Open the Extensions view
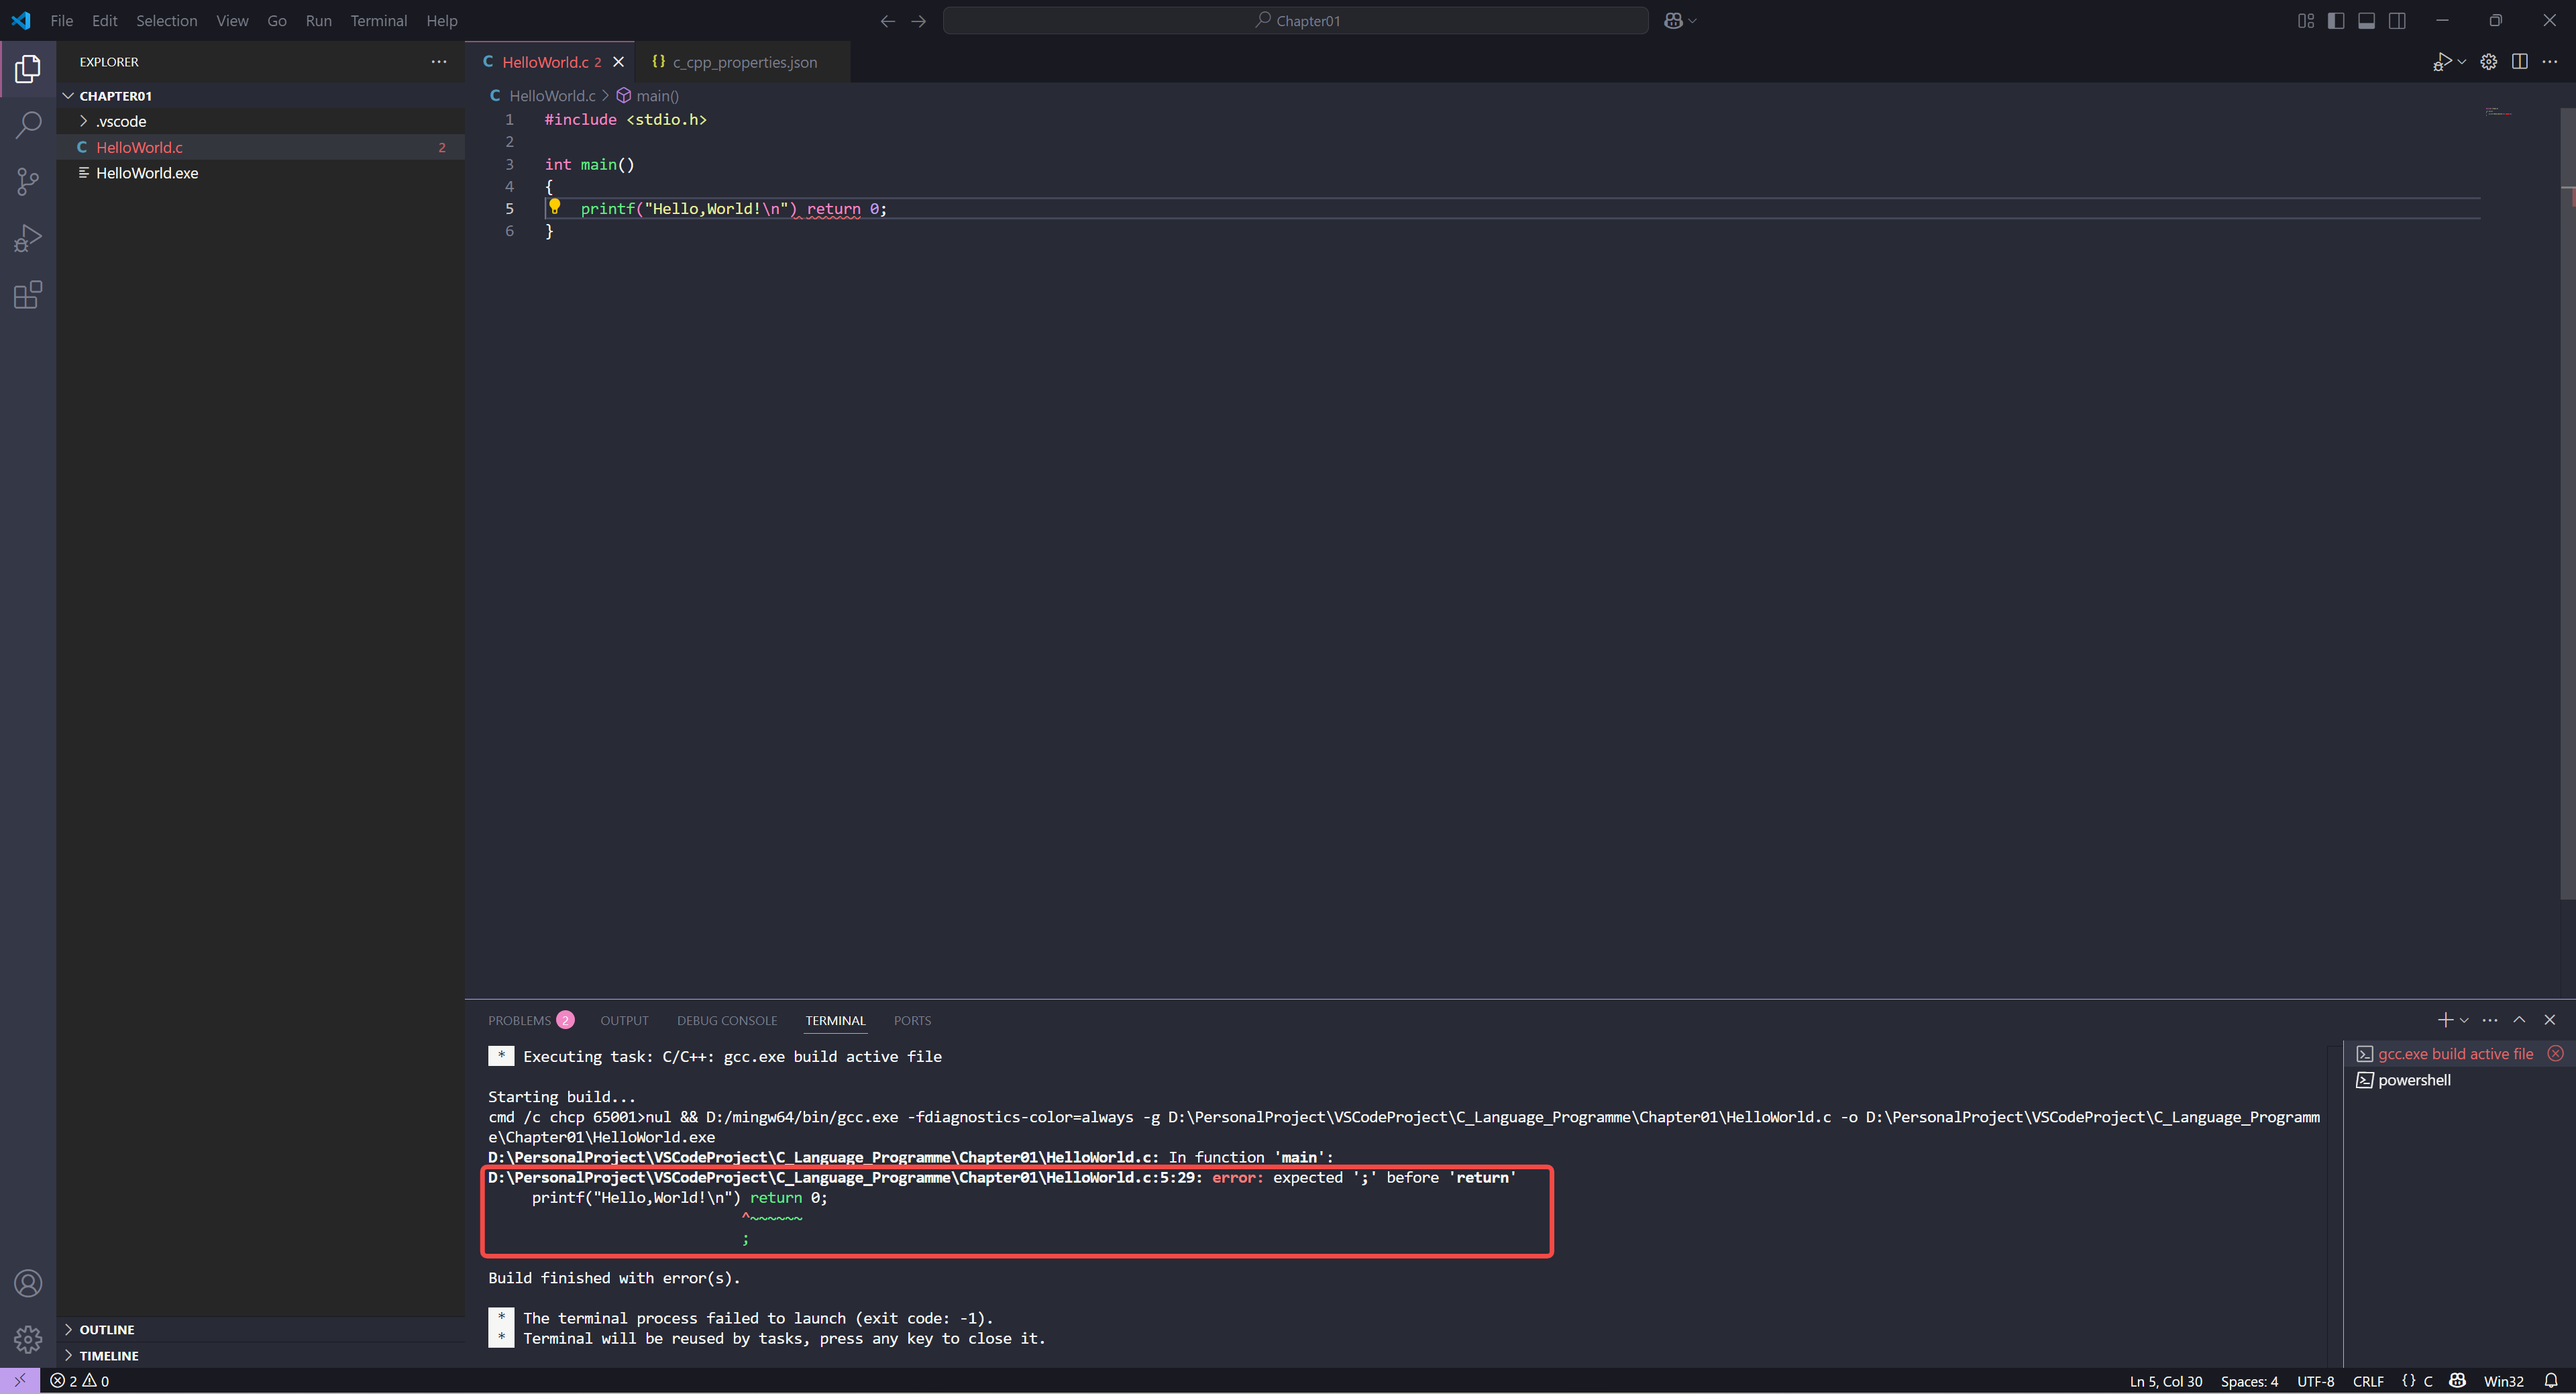 point(28,295)
